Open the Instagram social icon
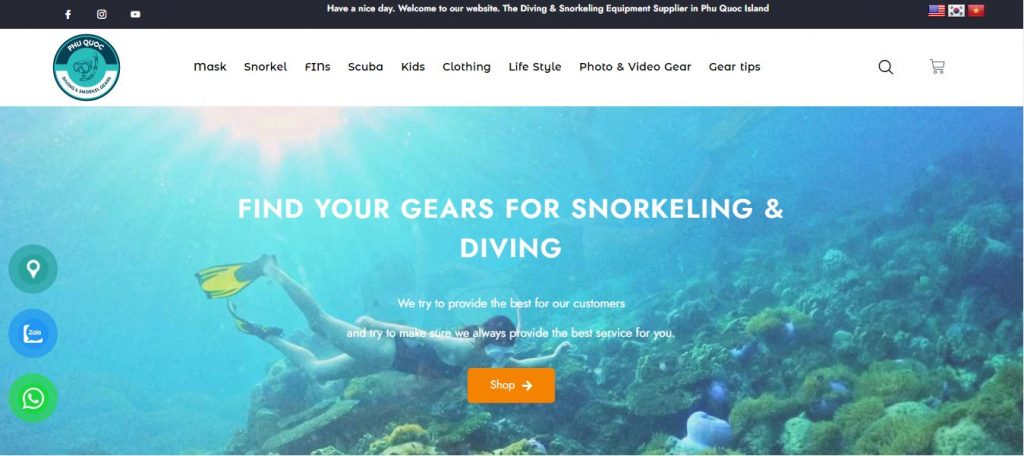Screen dimensions: 1024x456 click(102, 14)
